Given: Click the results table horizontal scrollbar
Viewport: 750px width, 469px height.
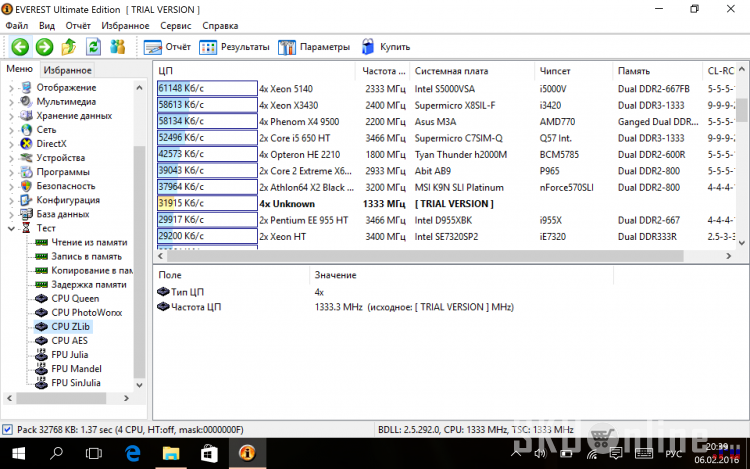Looking at the screenshot, I should pos(425,256).
